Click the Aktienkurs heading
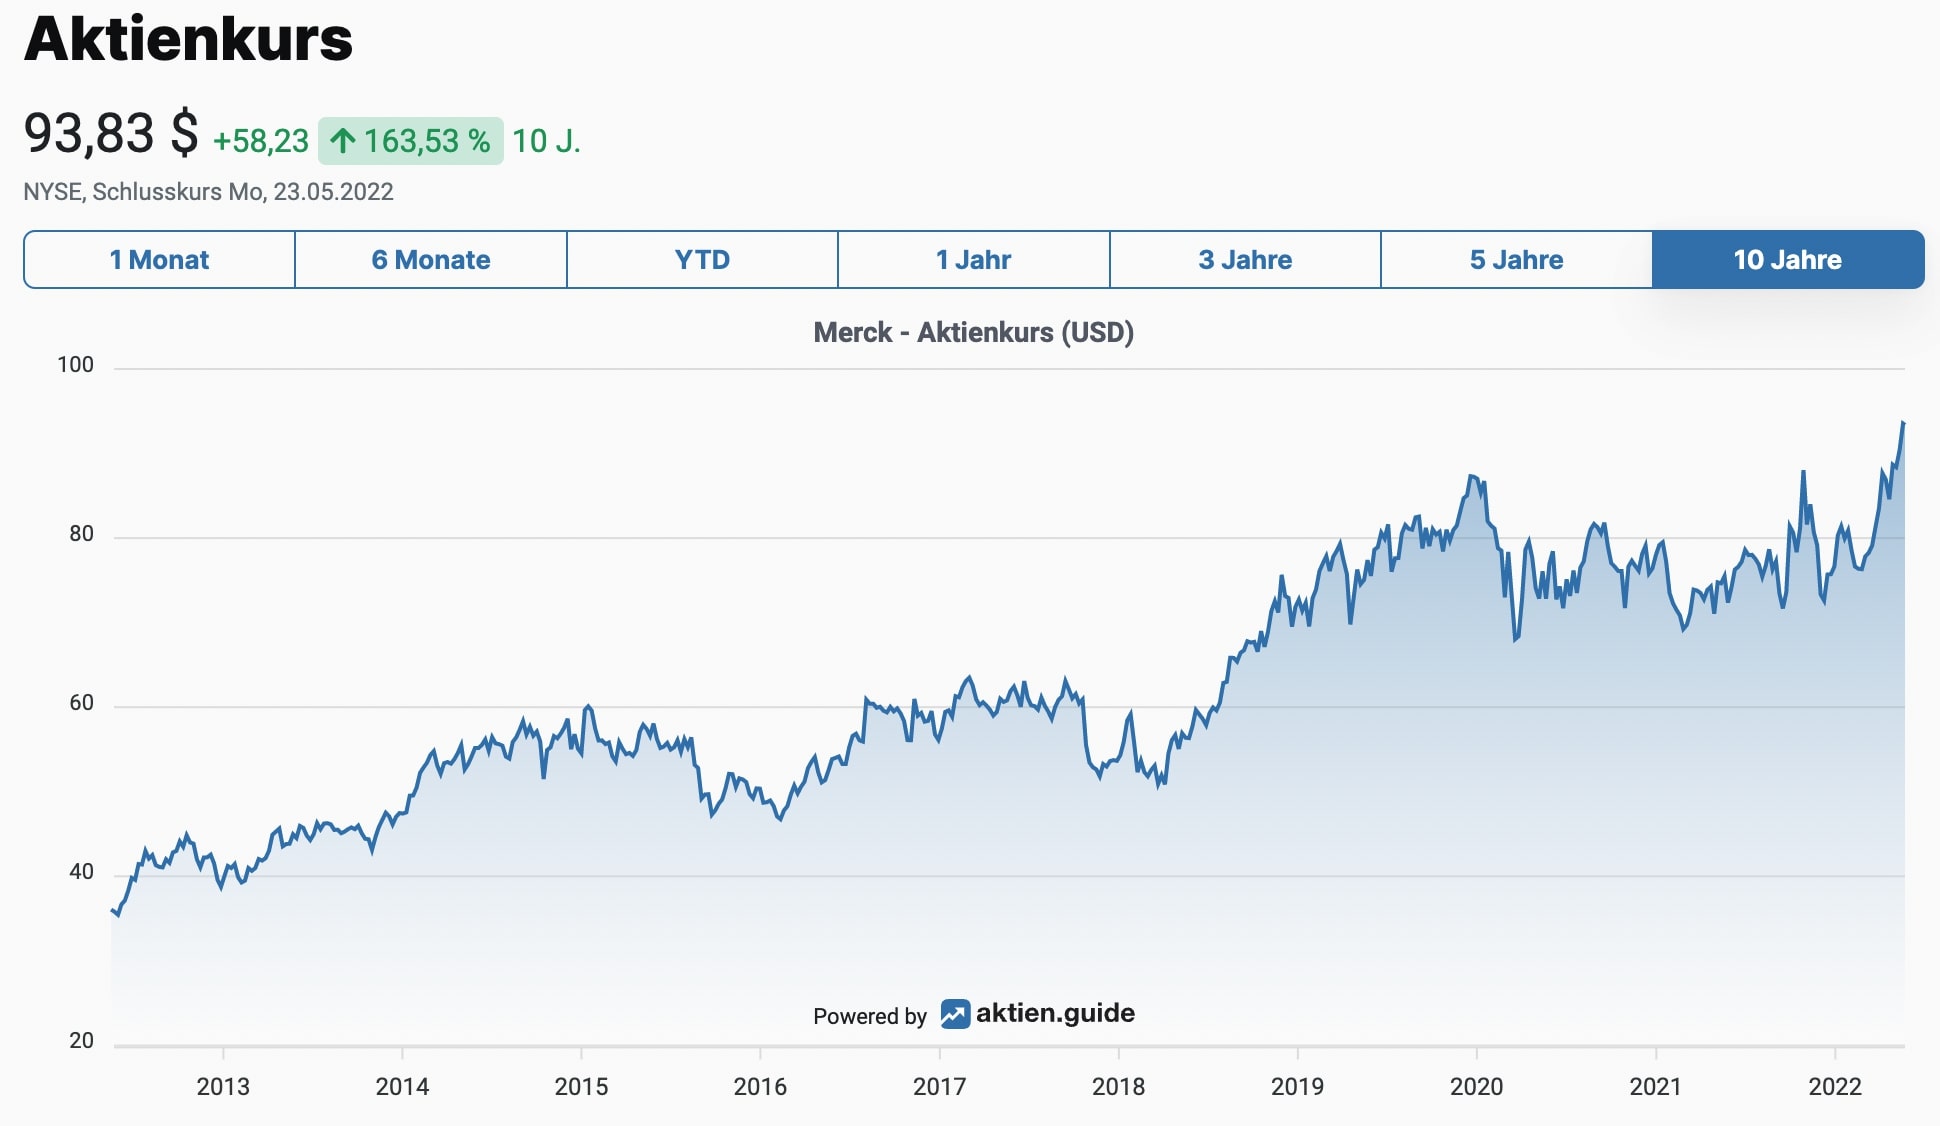Viewport: 1940px width, 1126px height. coord(188,39)
